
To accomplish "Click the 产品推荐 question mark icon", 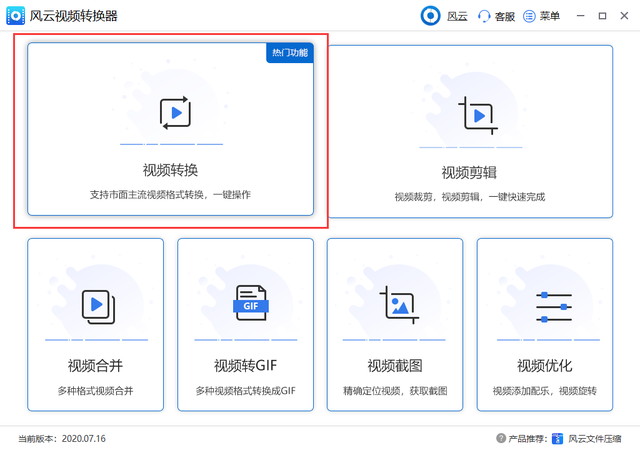I will [501, 438].
